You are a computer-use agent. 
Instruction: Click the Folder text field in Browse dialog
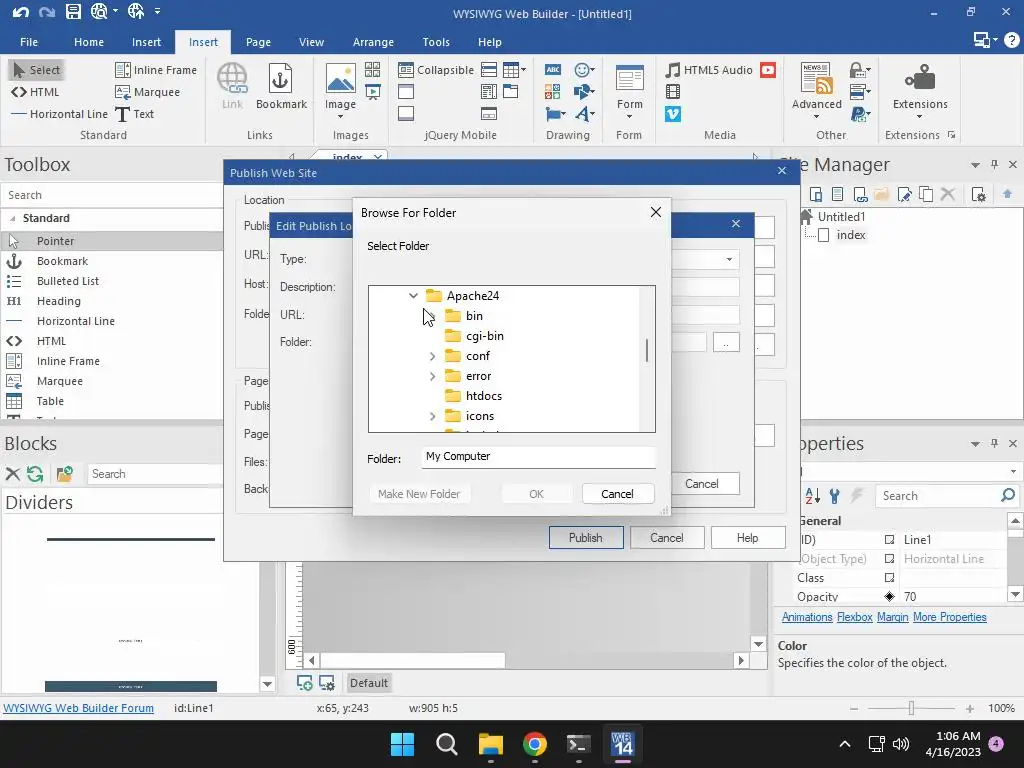(x=538, y=457)
